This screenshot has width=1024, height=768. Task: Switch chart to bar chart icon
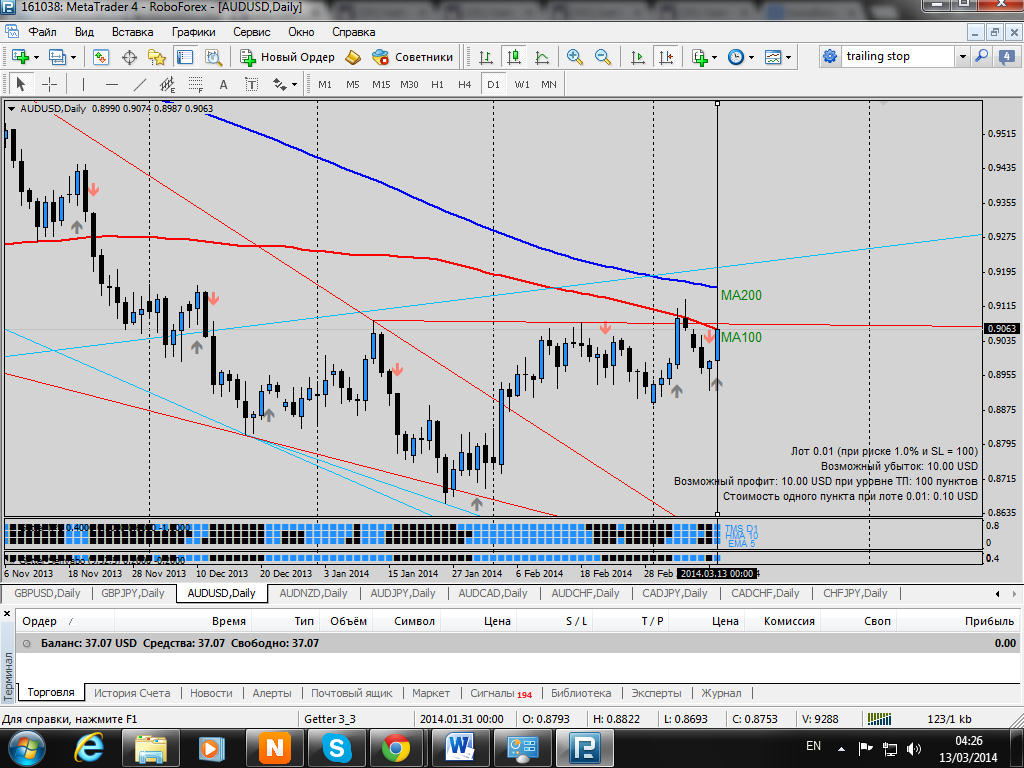click(485, 57)
